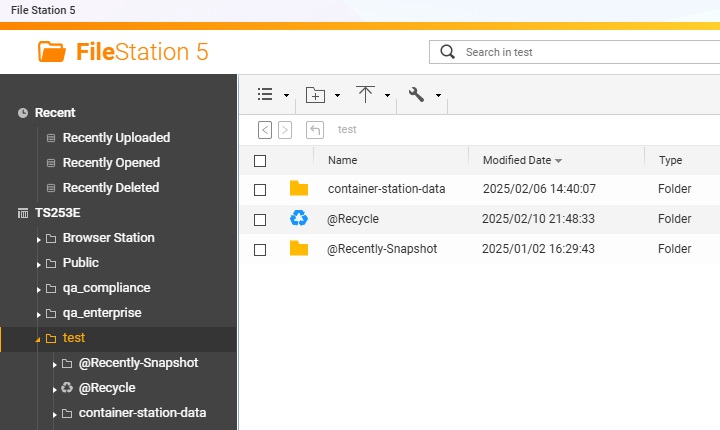This screenshot has height=430, width=720.
Task: Click the @Recently-Snapshot file name in list
Action: pos(382,249)
